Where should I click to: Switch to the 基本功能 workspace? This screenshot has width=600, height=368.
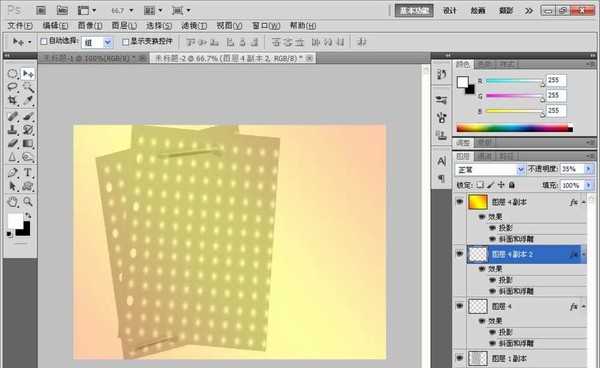coord(414,11)
